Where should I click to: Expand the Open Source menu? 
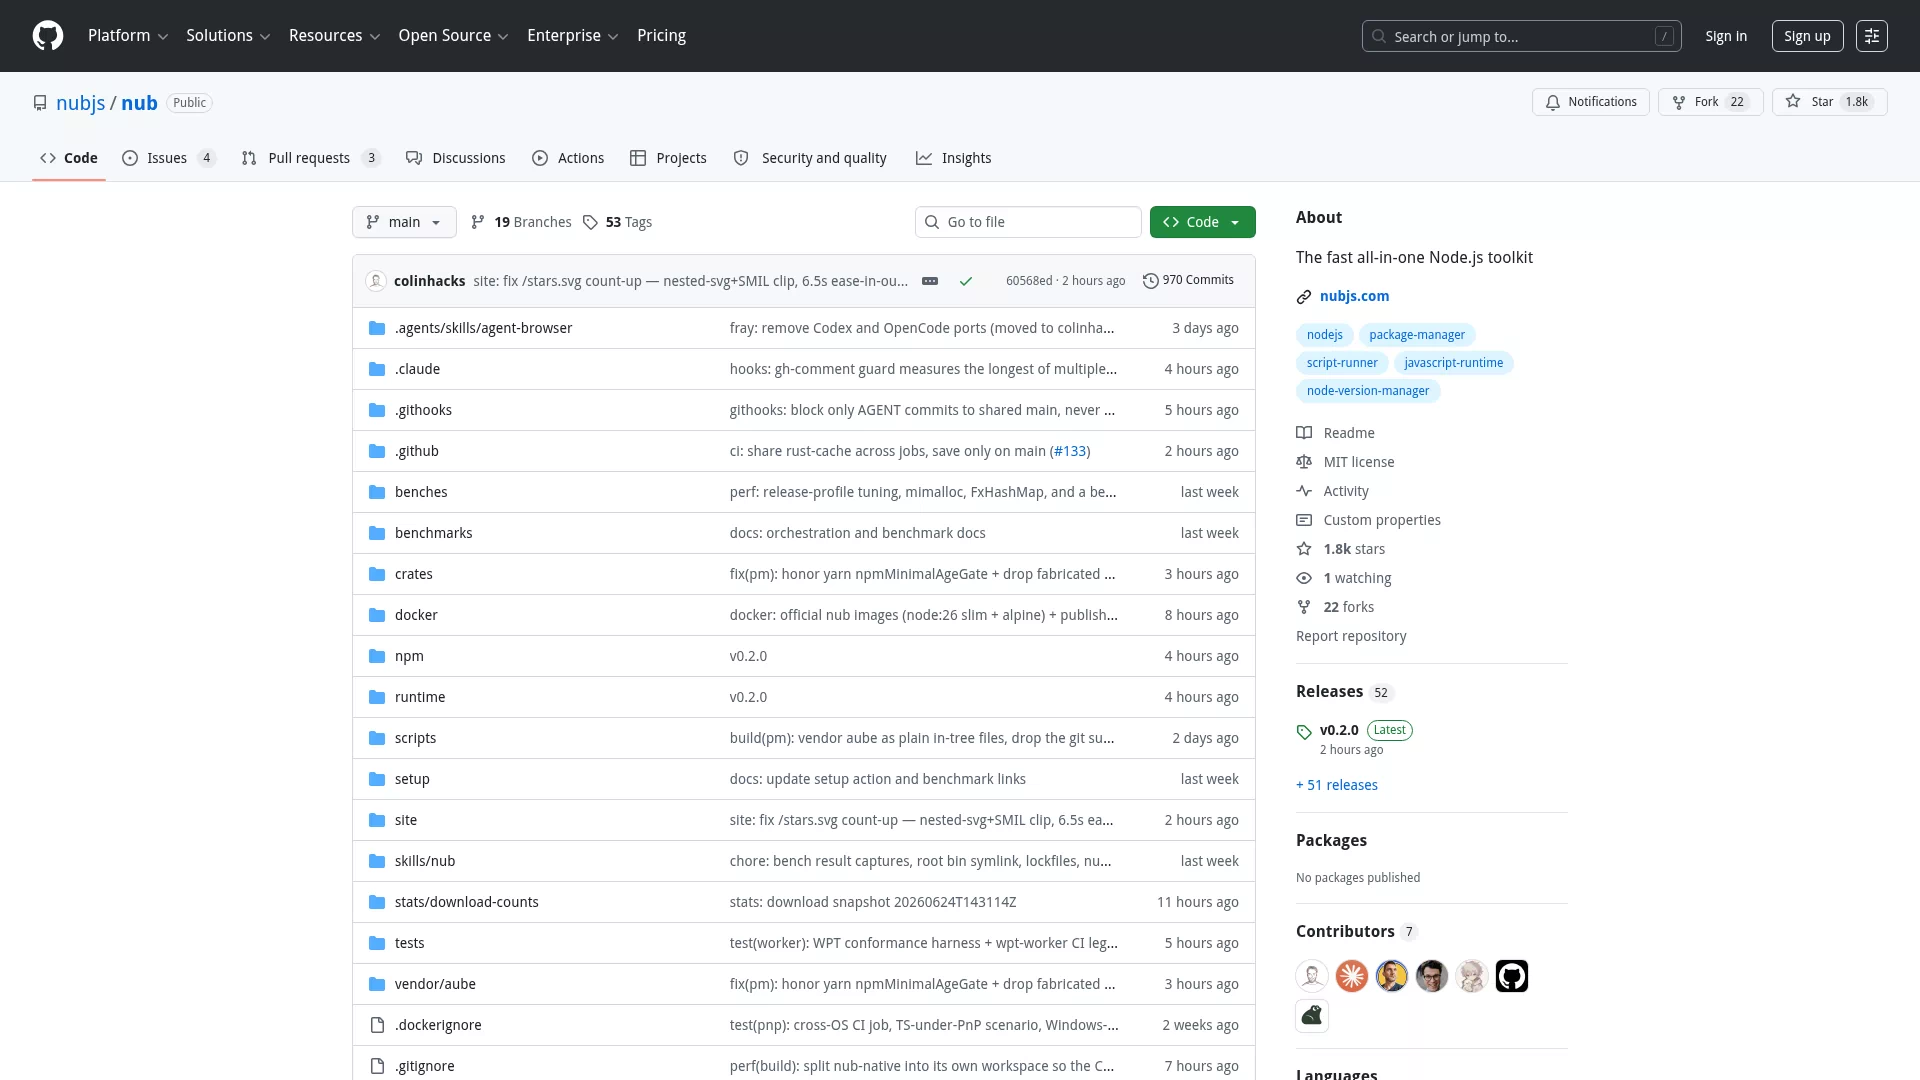[453, 36]
